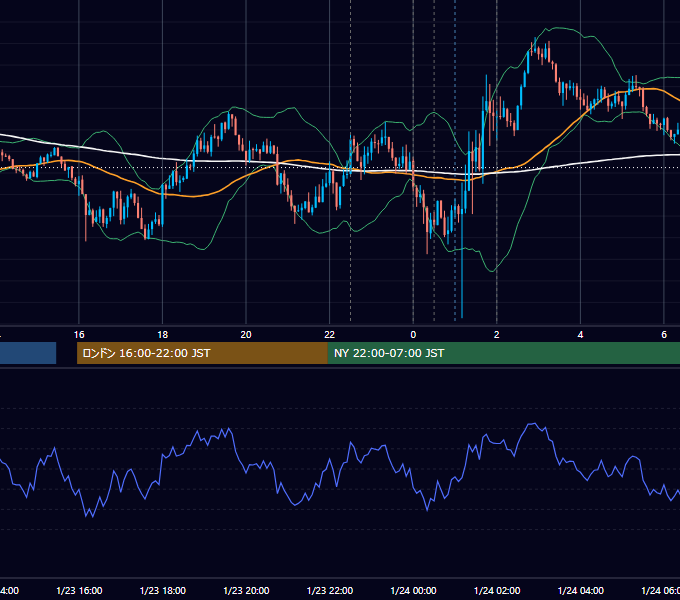Click the 1/23 20:00 date label
Image resolution: width=680 pixels, height=600 pixels.
(246, 590)
